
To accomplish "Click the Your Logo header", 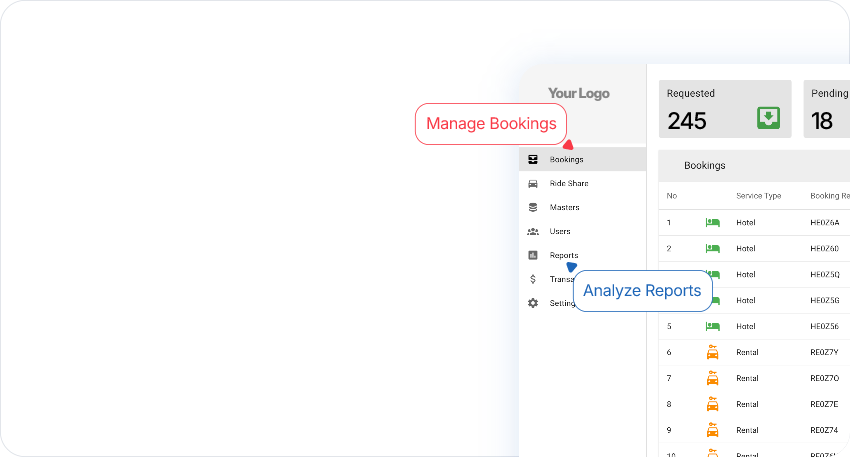I will pos(578,93).
